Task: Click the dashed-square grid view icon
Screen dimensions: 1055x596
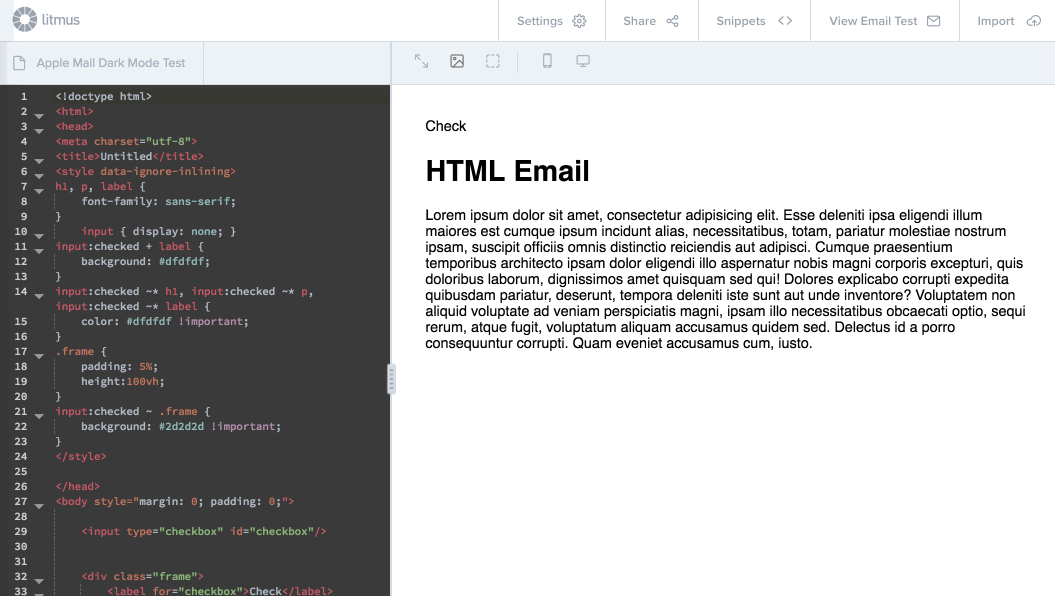Action: pyautogui.click(x=493, y=61)
